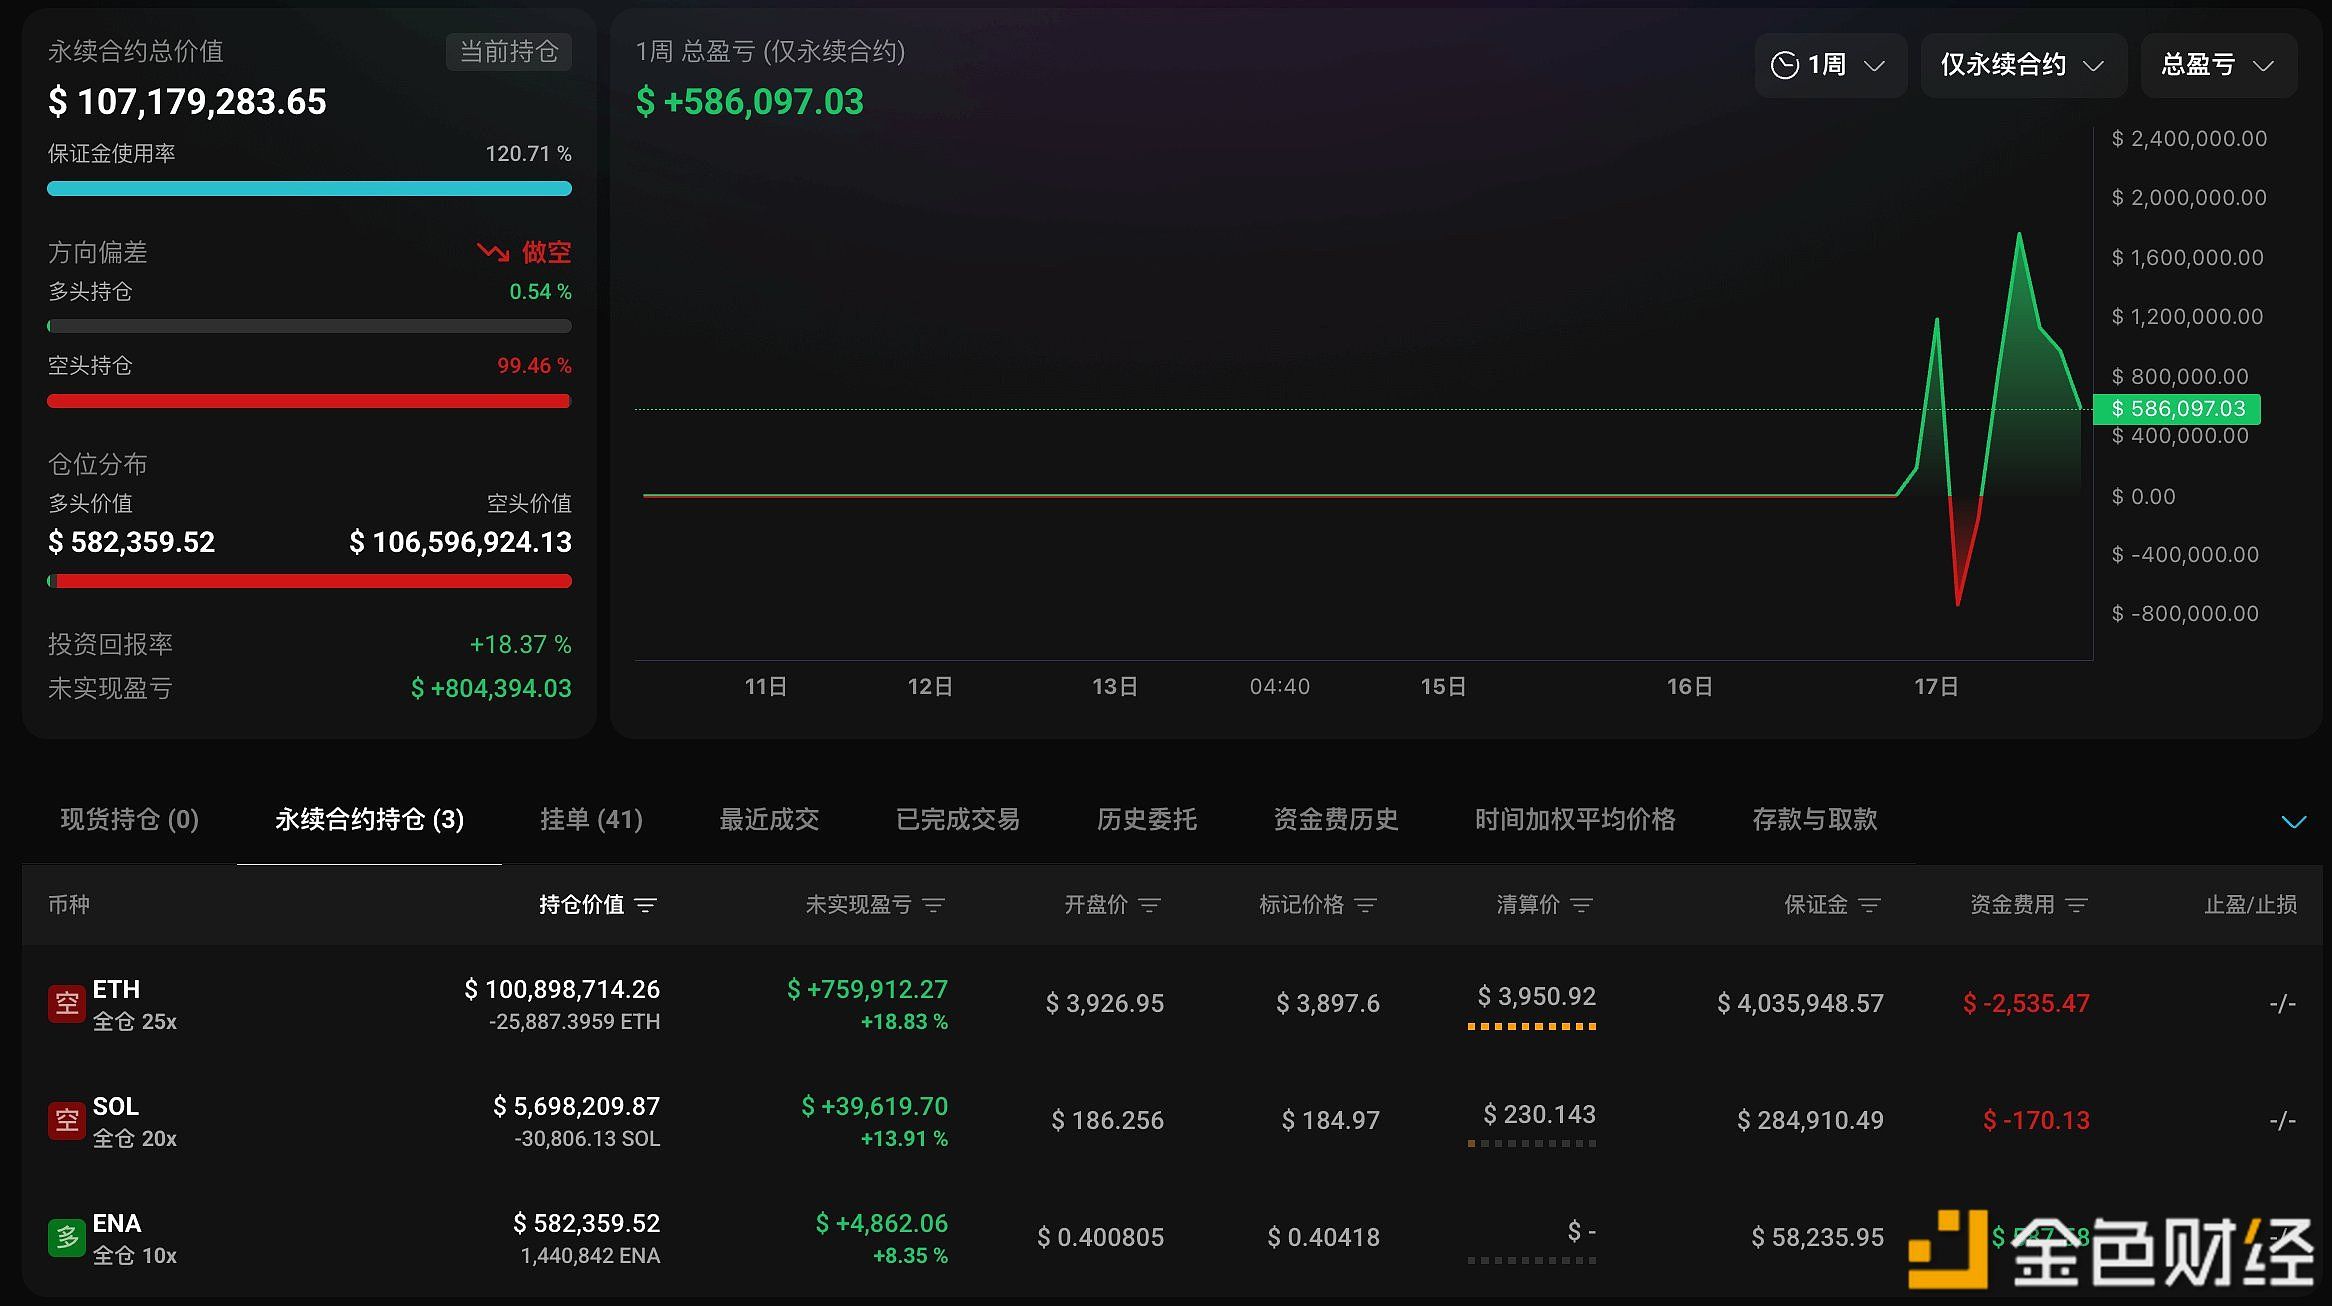This screenshot has height=1306, width=2332.
Task: Click the filter icon next to 未实现盈亏
Action: coord(934,905)
